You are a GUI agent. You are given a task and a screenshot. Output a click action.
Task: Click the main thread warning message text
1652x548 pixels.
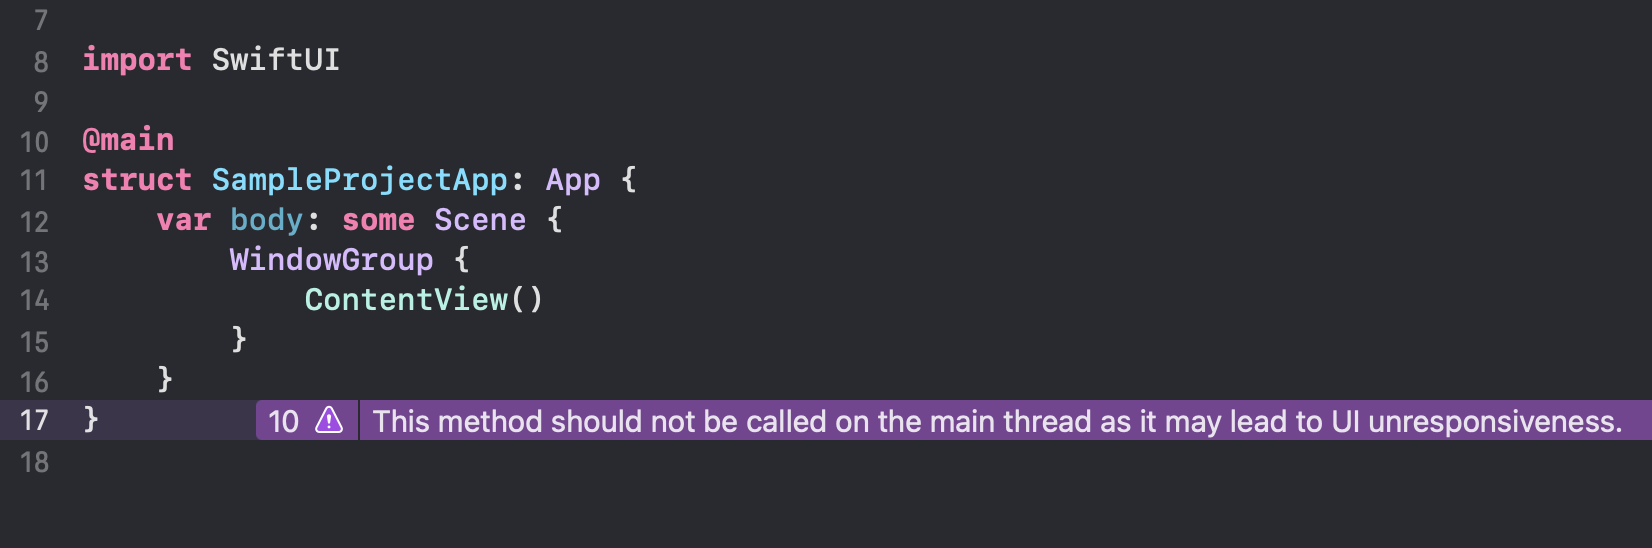[x=997, y=421]
